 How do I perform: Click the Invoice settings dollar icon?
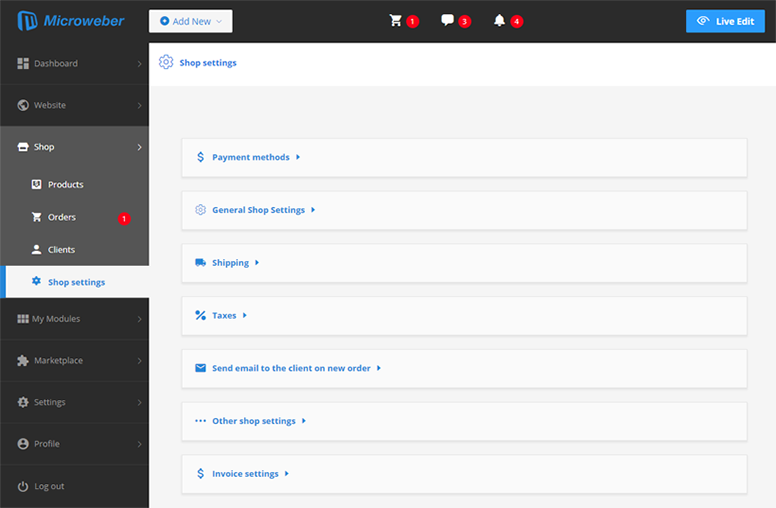(x=200, y=473)
